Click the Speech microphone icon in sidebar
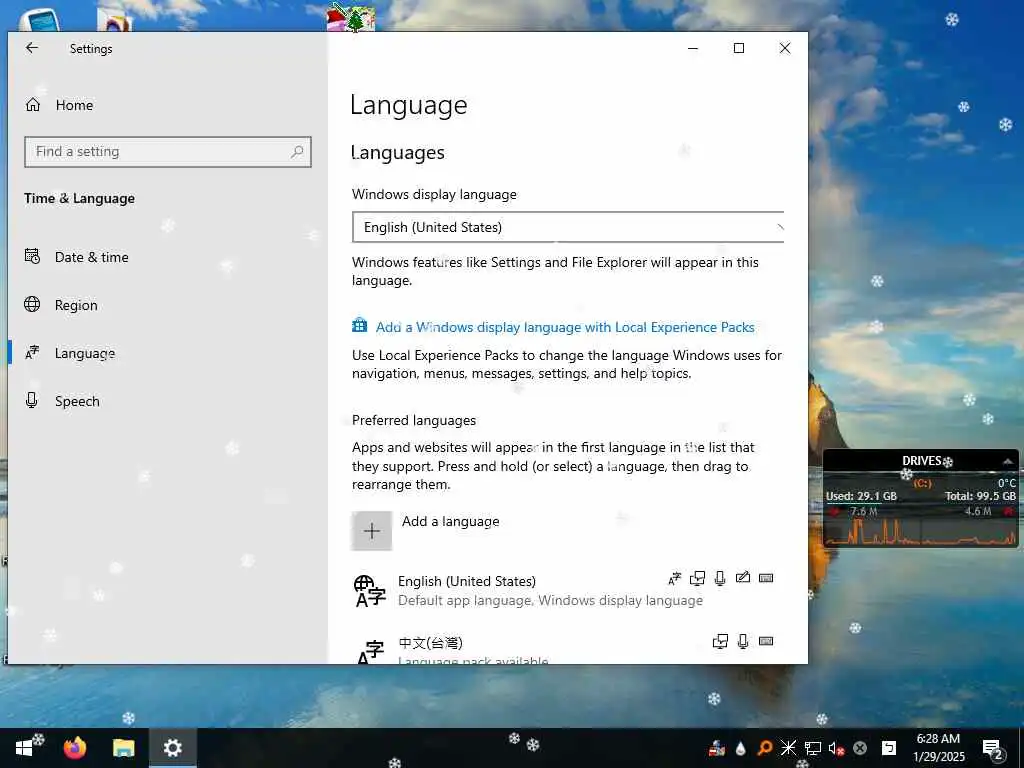Viewport: 1024px width, 768px height. point(31,400)
